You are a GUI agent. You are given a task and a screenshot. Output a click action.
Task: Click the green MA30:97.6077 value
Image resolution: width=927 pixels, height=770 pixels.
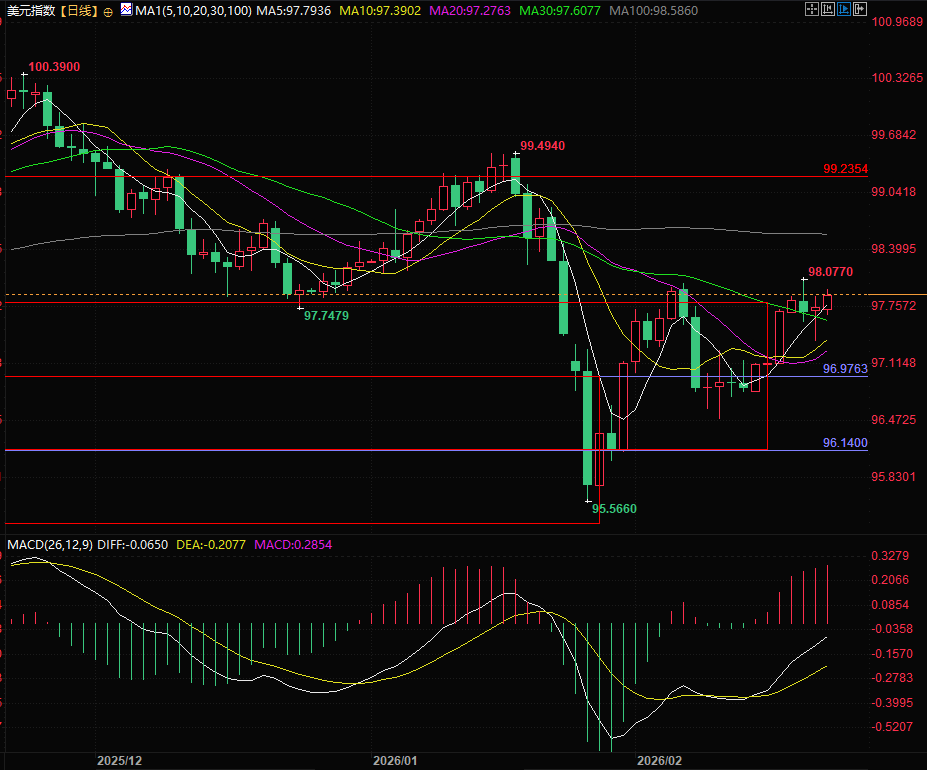(x=560, y=11)
